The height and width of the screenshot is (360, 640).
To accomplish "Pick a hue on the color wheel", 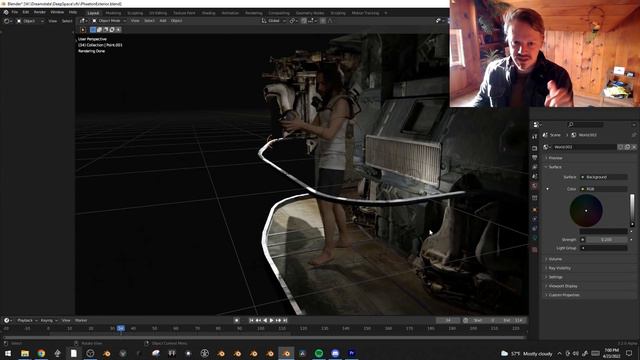I will tap(586, 211).
